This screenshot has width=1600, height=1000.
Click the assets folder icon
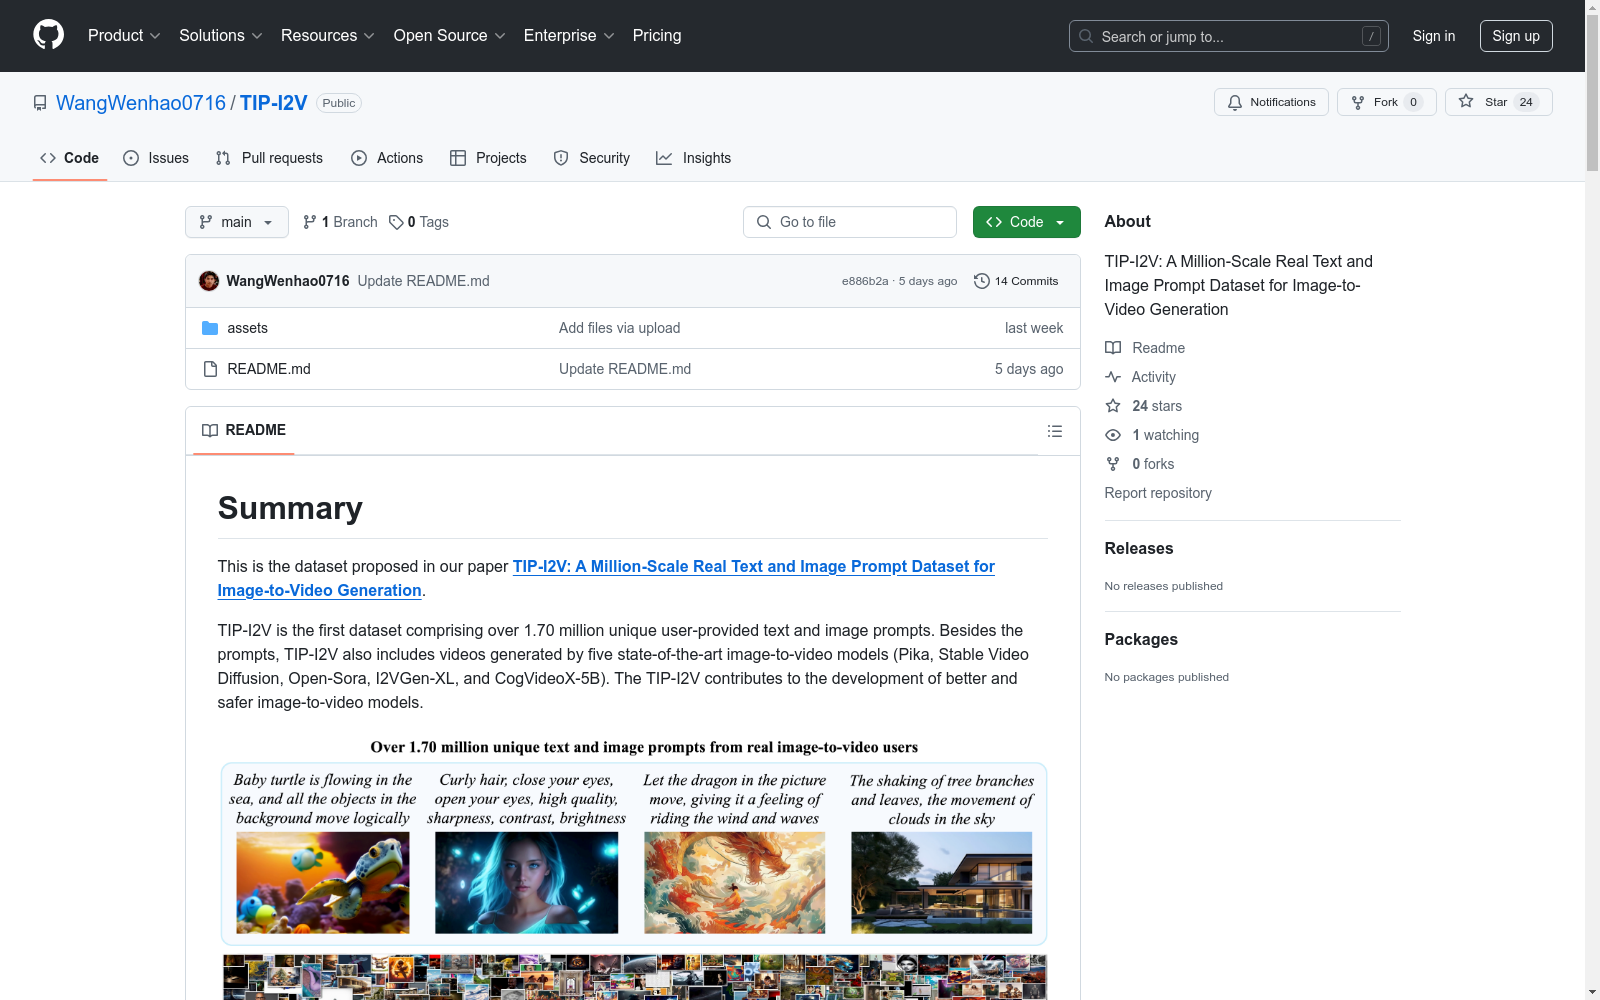[210, 328]
